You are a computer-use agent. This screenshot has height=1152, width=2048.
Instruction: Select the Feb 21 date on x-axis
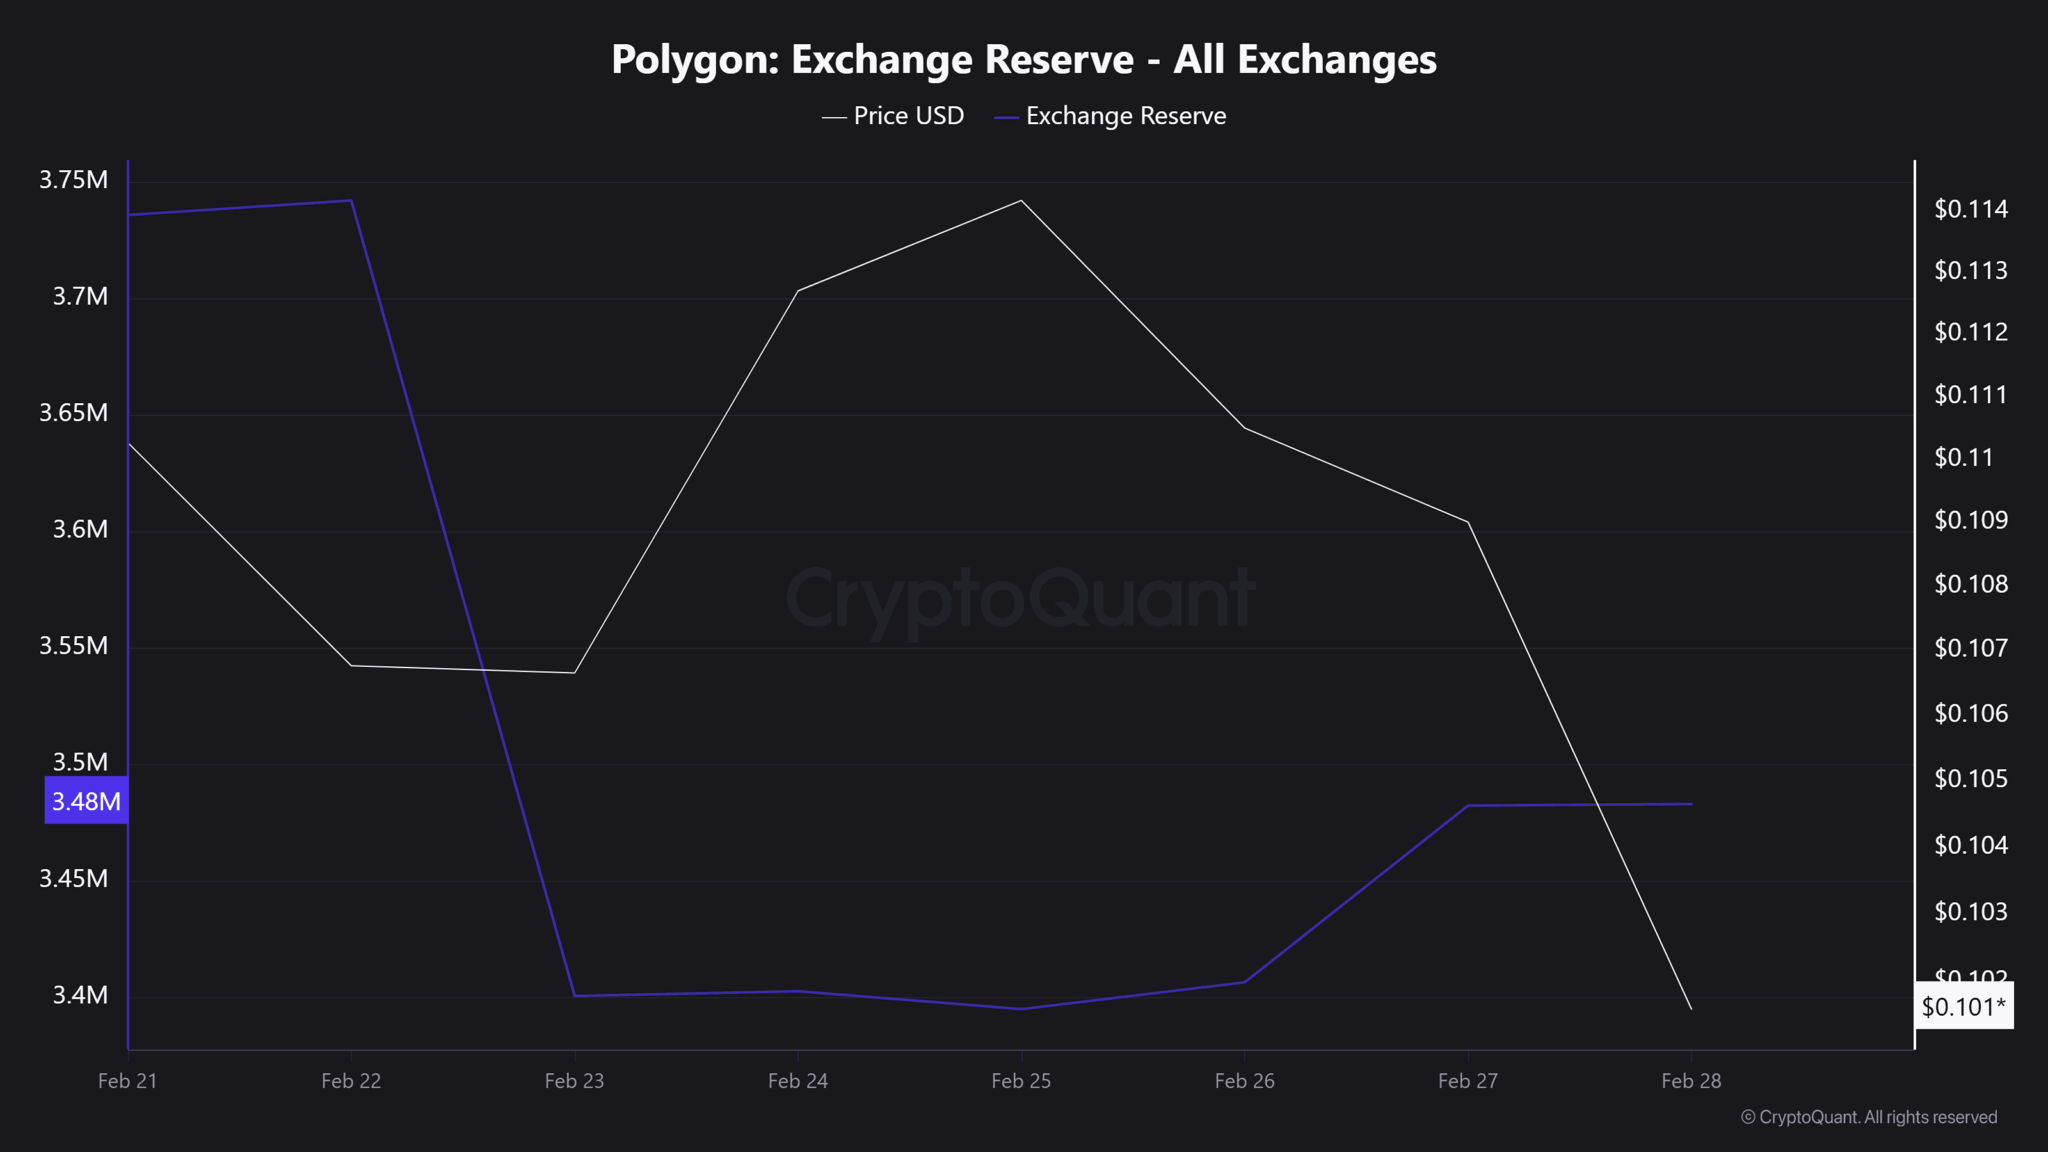pos(128,1081)
